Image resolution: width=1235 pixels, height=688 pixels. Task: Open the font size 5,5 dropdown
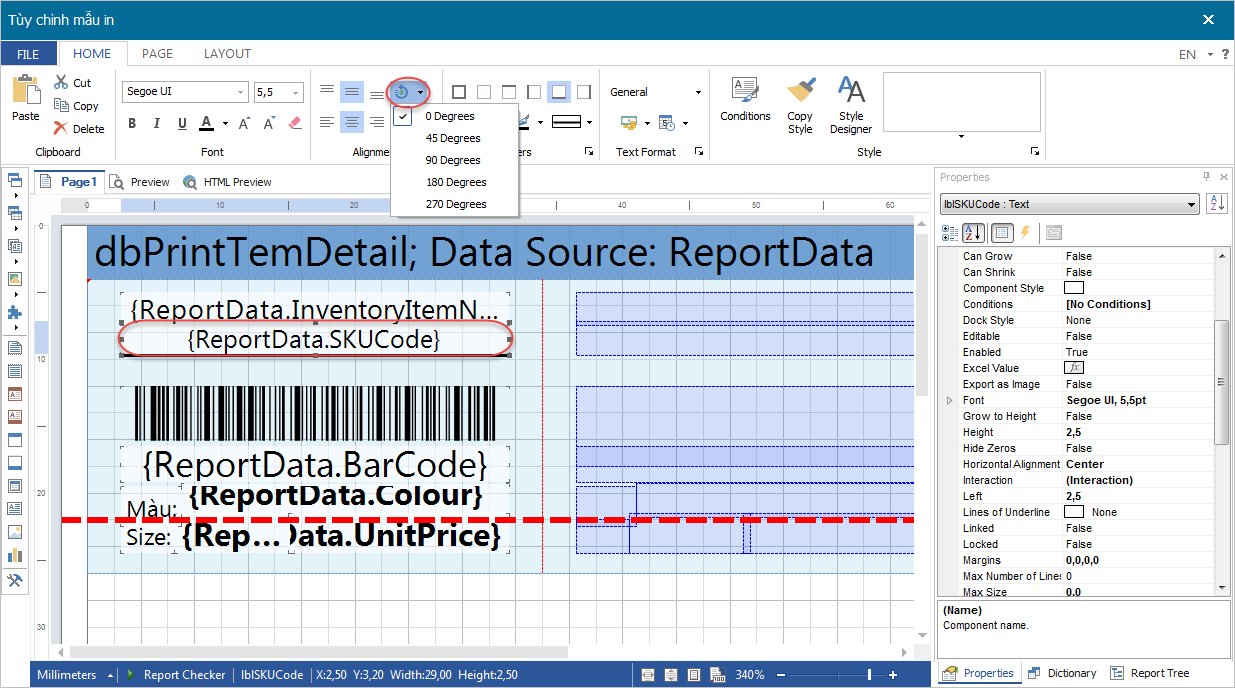point(296,92)
